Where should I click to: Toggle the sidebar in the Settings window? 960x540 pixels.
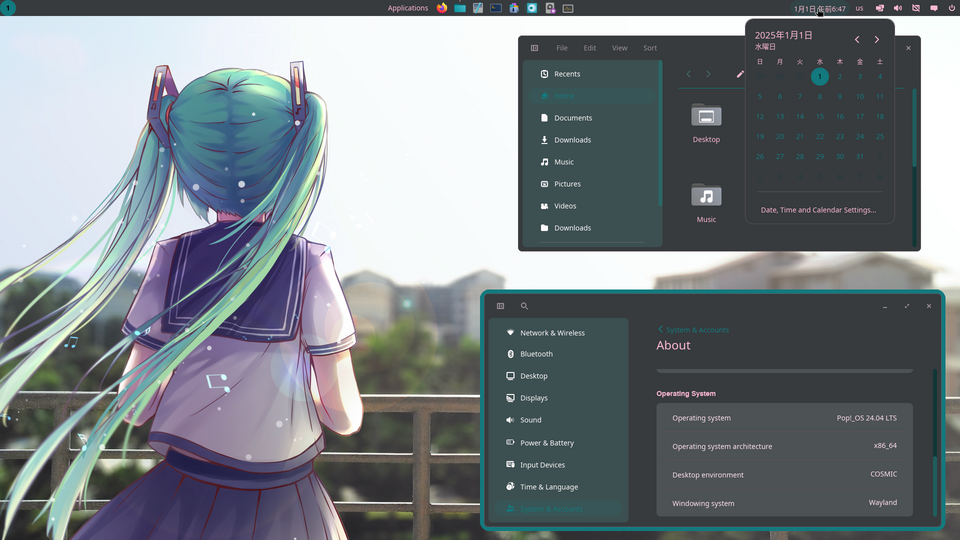coord(500,306)
